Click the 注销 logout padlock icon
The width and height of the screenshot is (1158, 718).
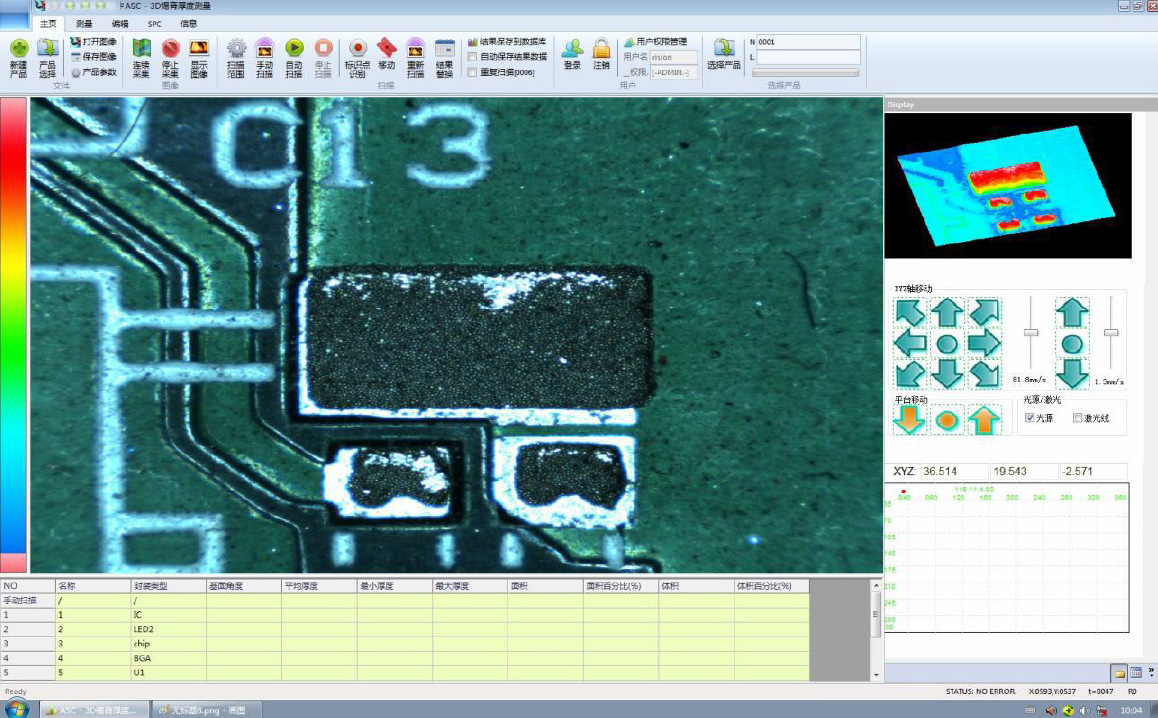pyautogui.click(x=602, y=49)
